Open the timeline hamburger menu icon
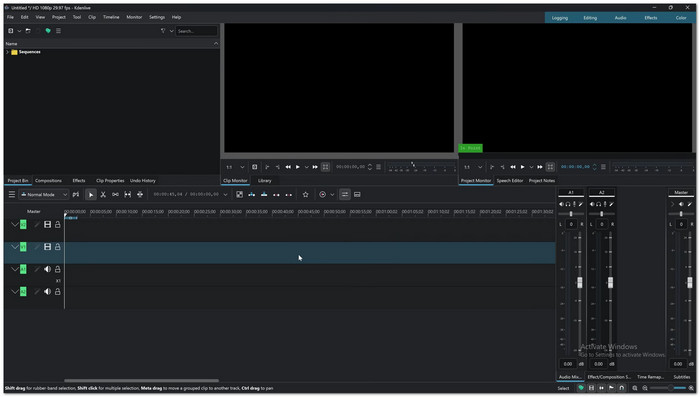 tap(12, 195)
